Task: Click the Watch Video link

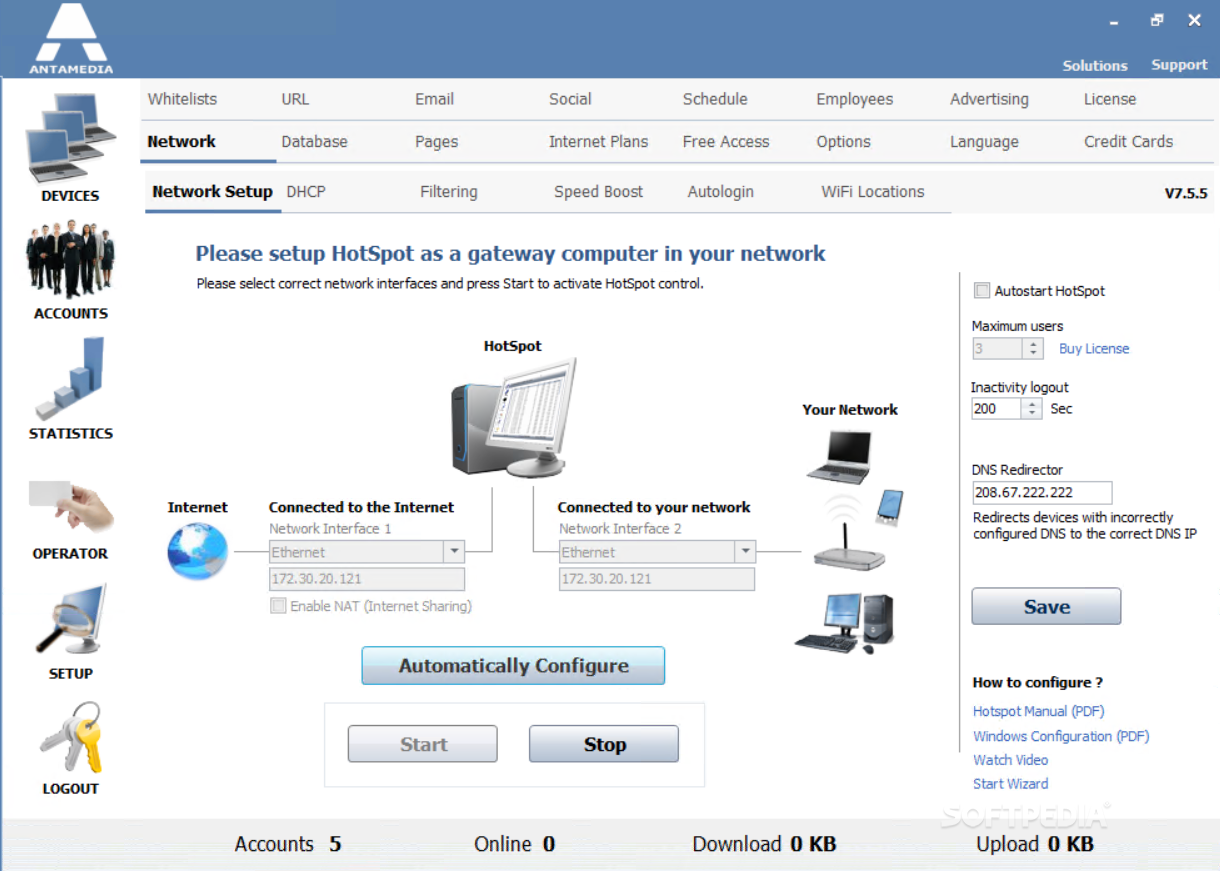Action: click(x=1010, y=760)
